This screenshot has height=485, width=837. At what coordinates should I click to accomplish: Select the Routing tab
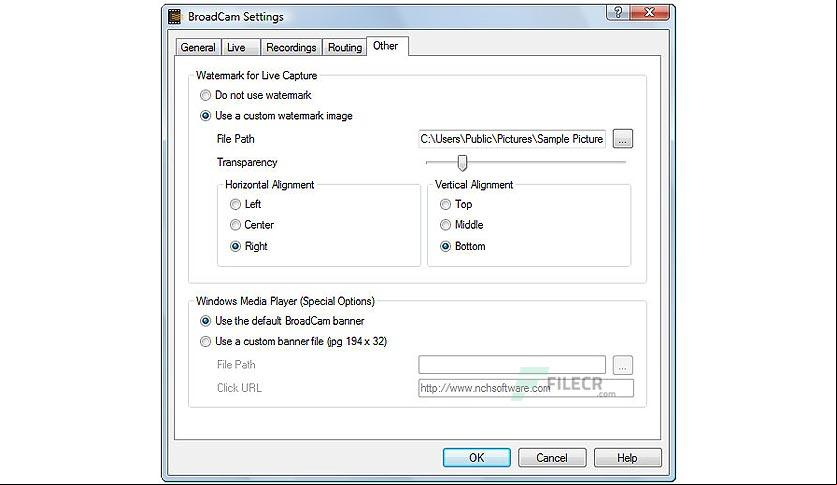[345, 47]
